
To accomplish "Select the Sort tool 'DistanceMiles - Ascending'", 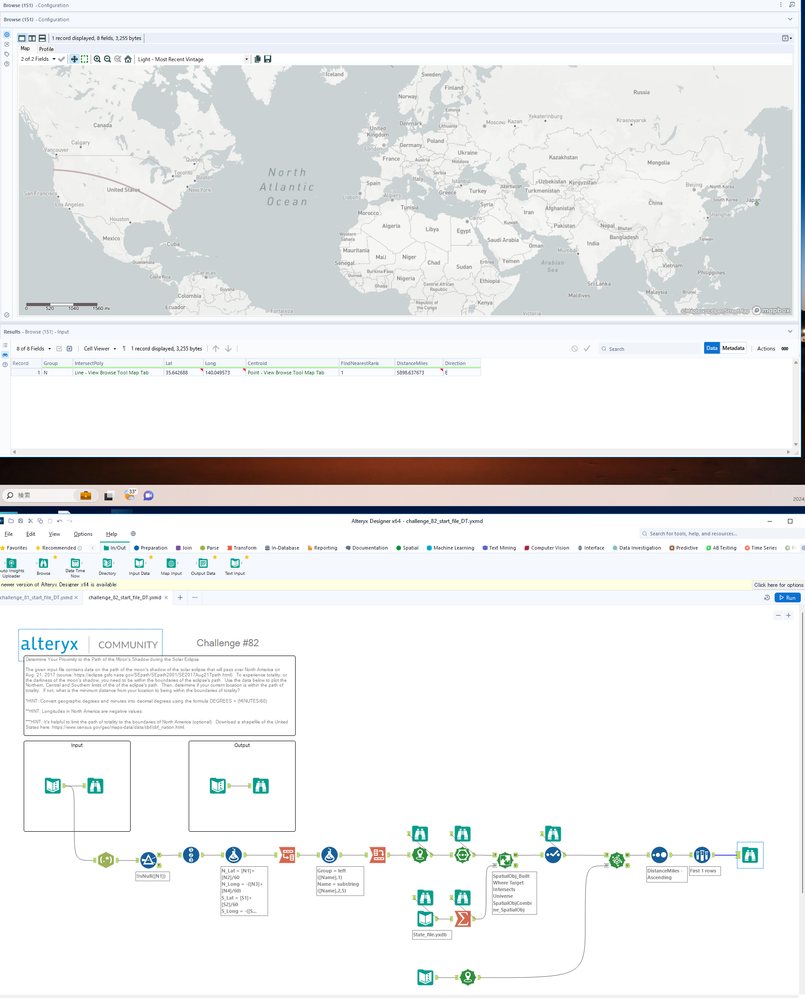I will [x=659, y=855].
